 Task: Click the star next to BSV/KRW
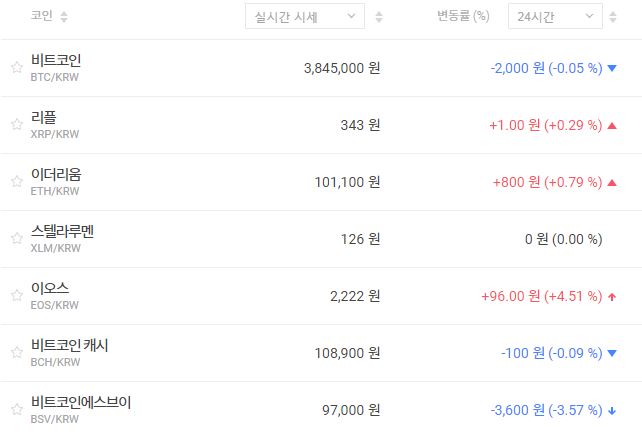coord(16,410)
